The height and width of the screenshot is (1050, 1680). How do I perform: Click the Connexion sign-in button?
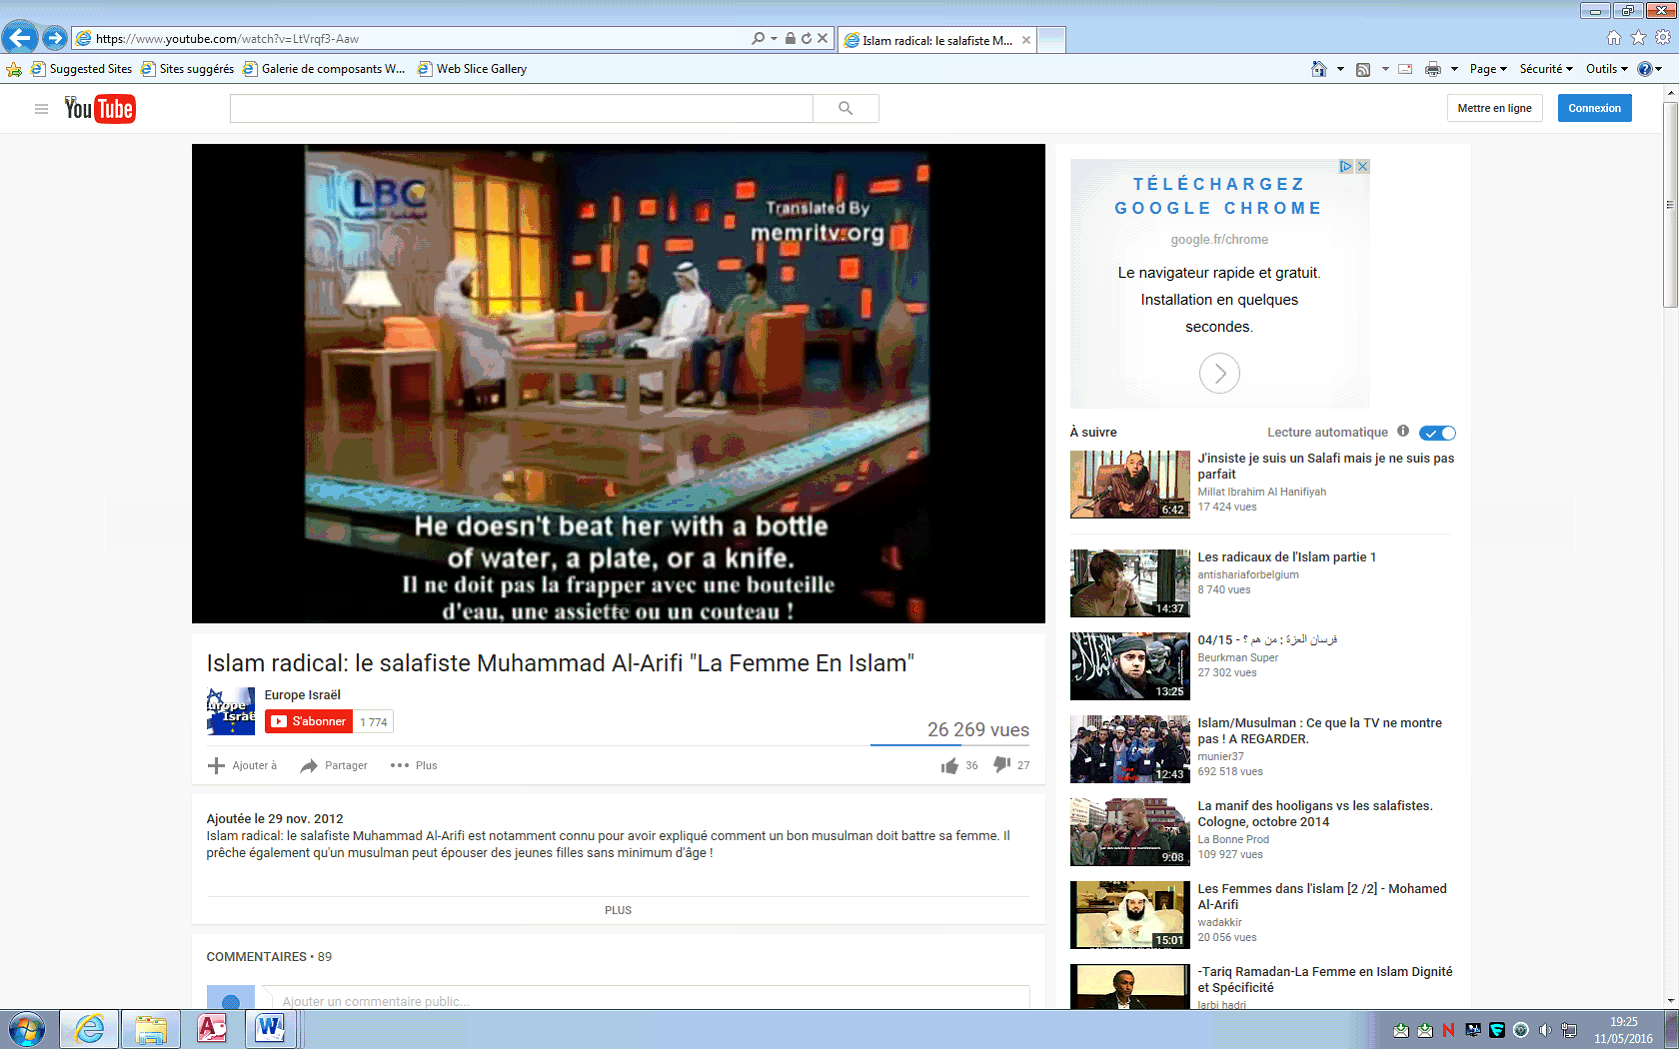tap(1594, 108)
